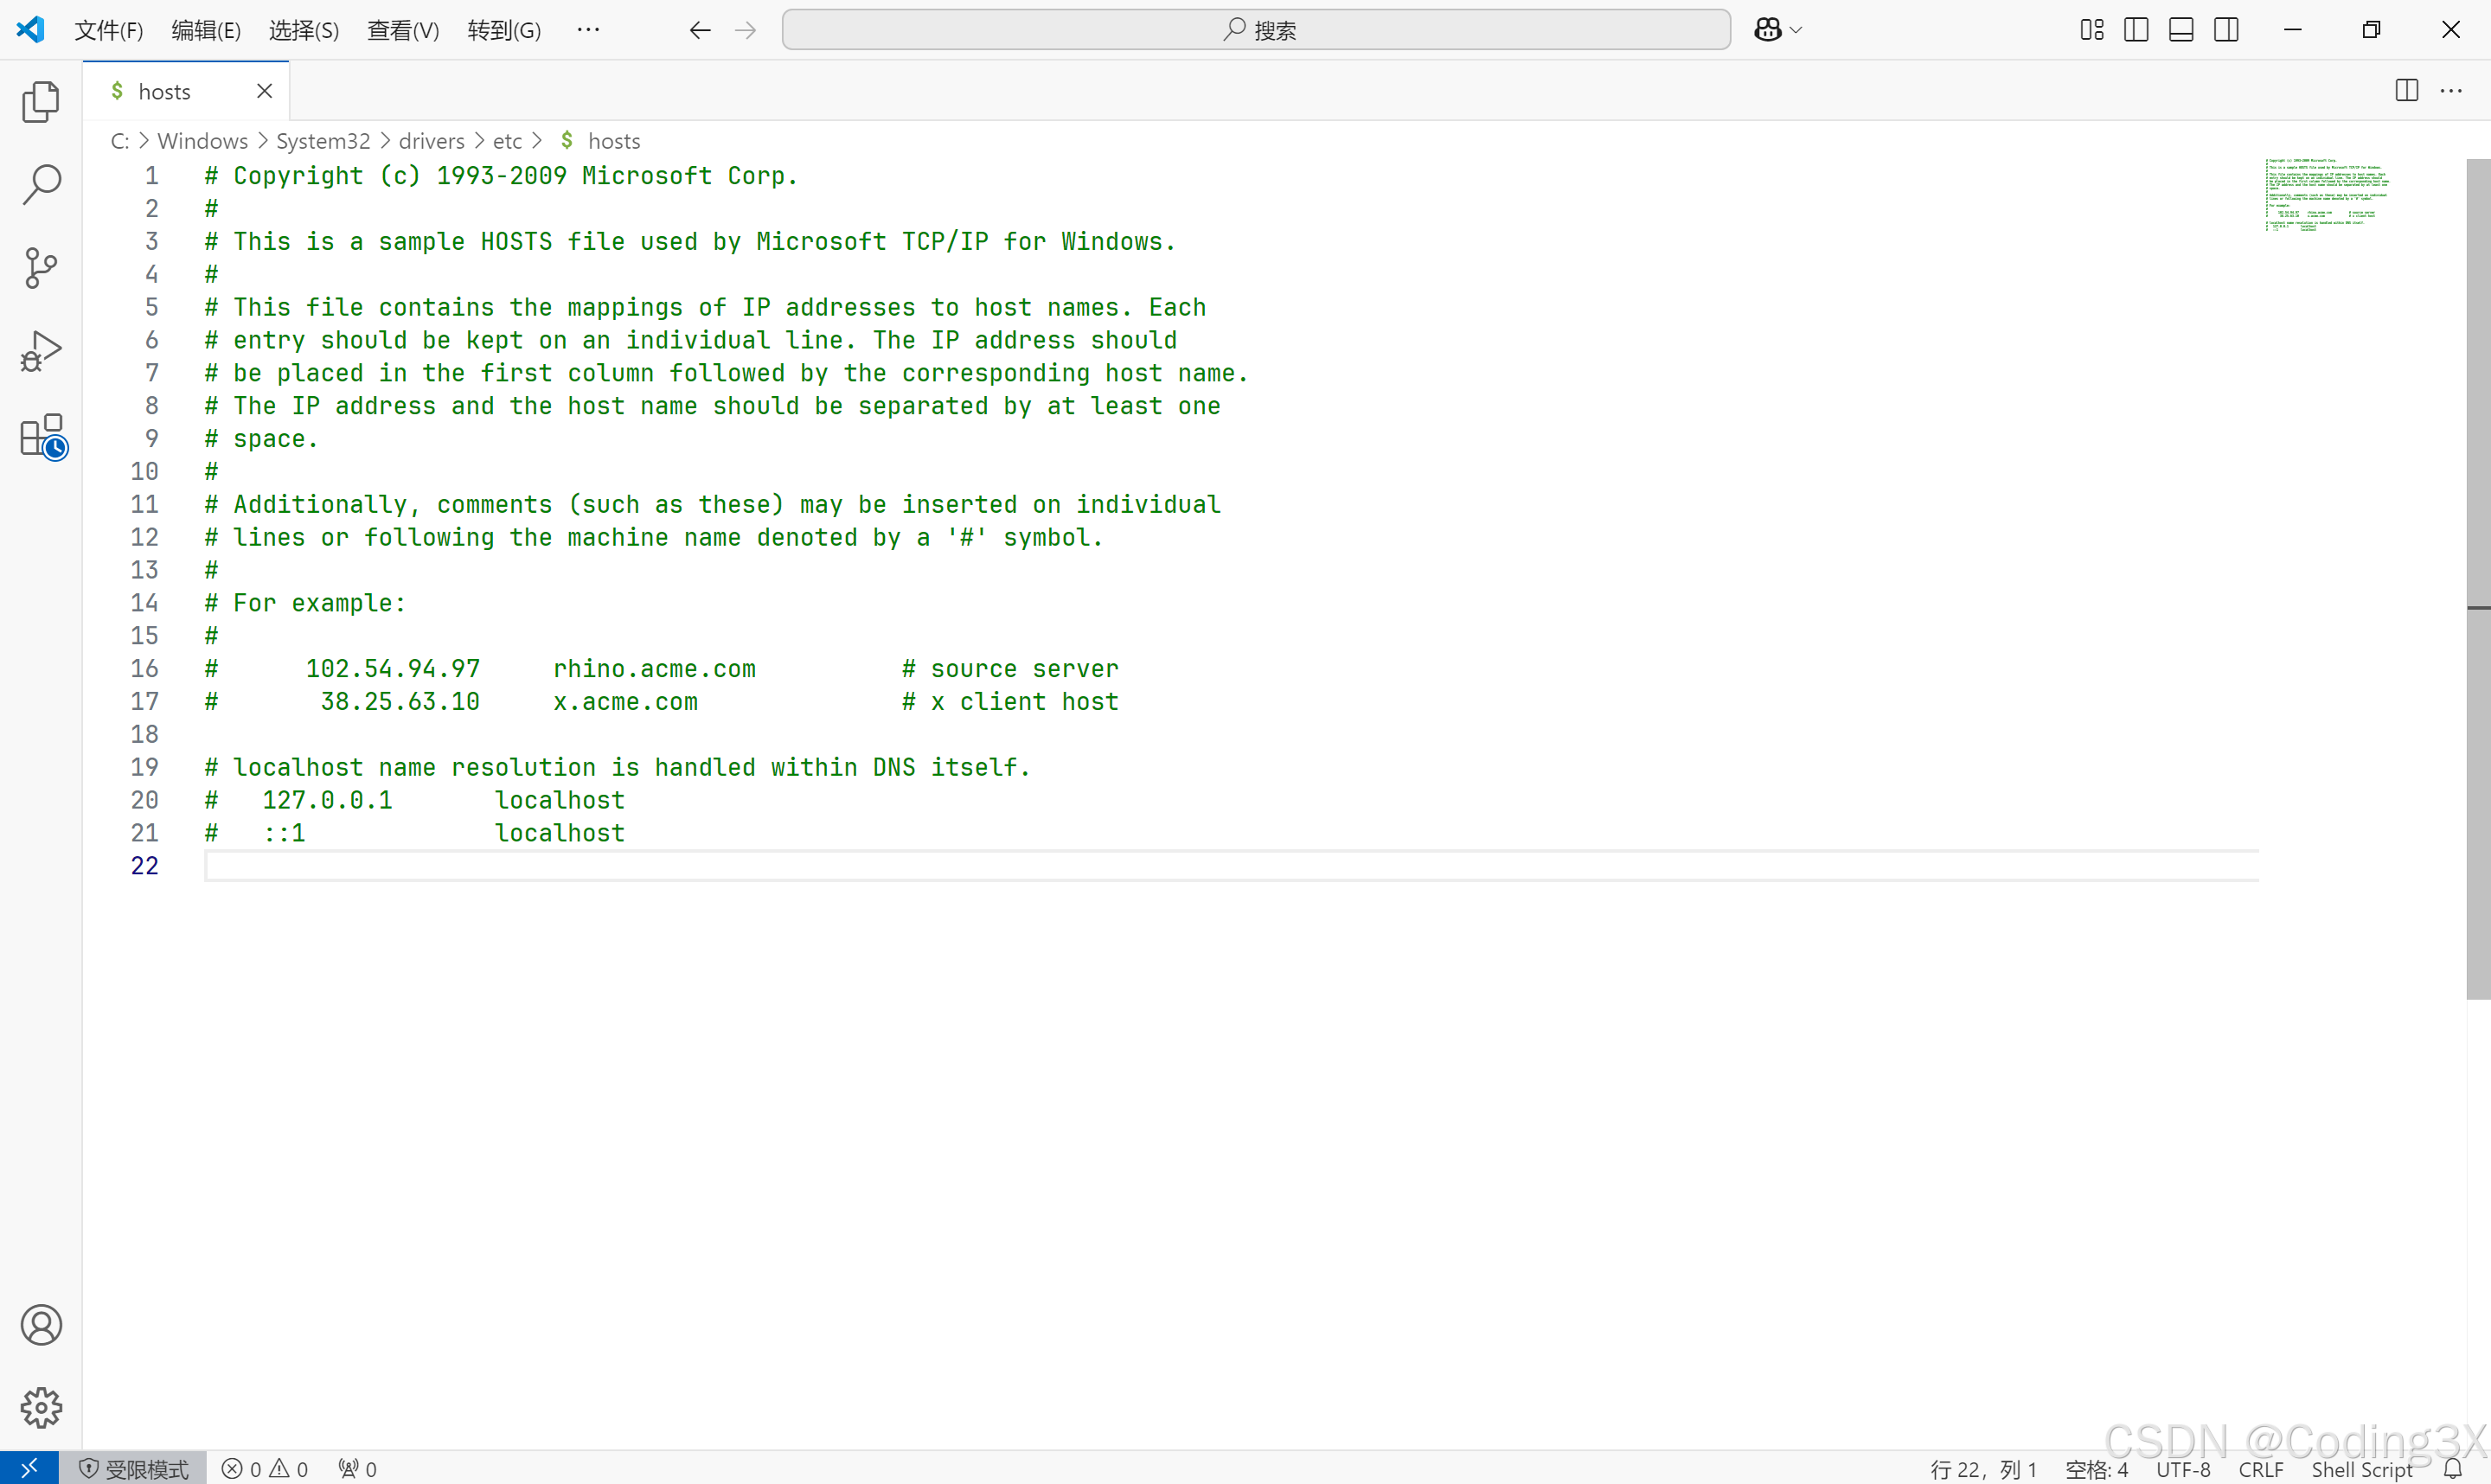Open the Explorer view in activity bar
This screenshot has width=2491, height=1484.
click(41, 101)
